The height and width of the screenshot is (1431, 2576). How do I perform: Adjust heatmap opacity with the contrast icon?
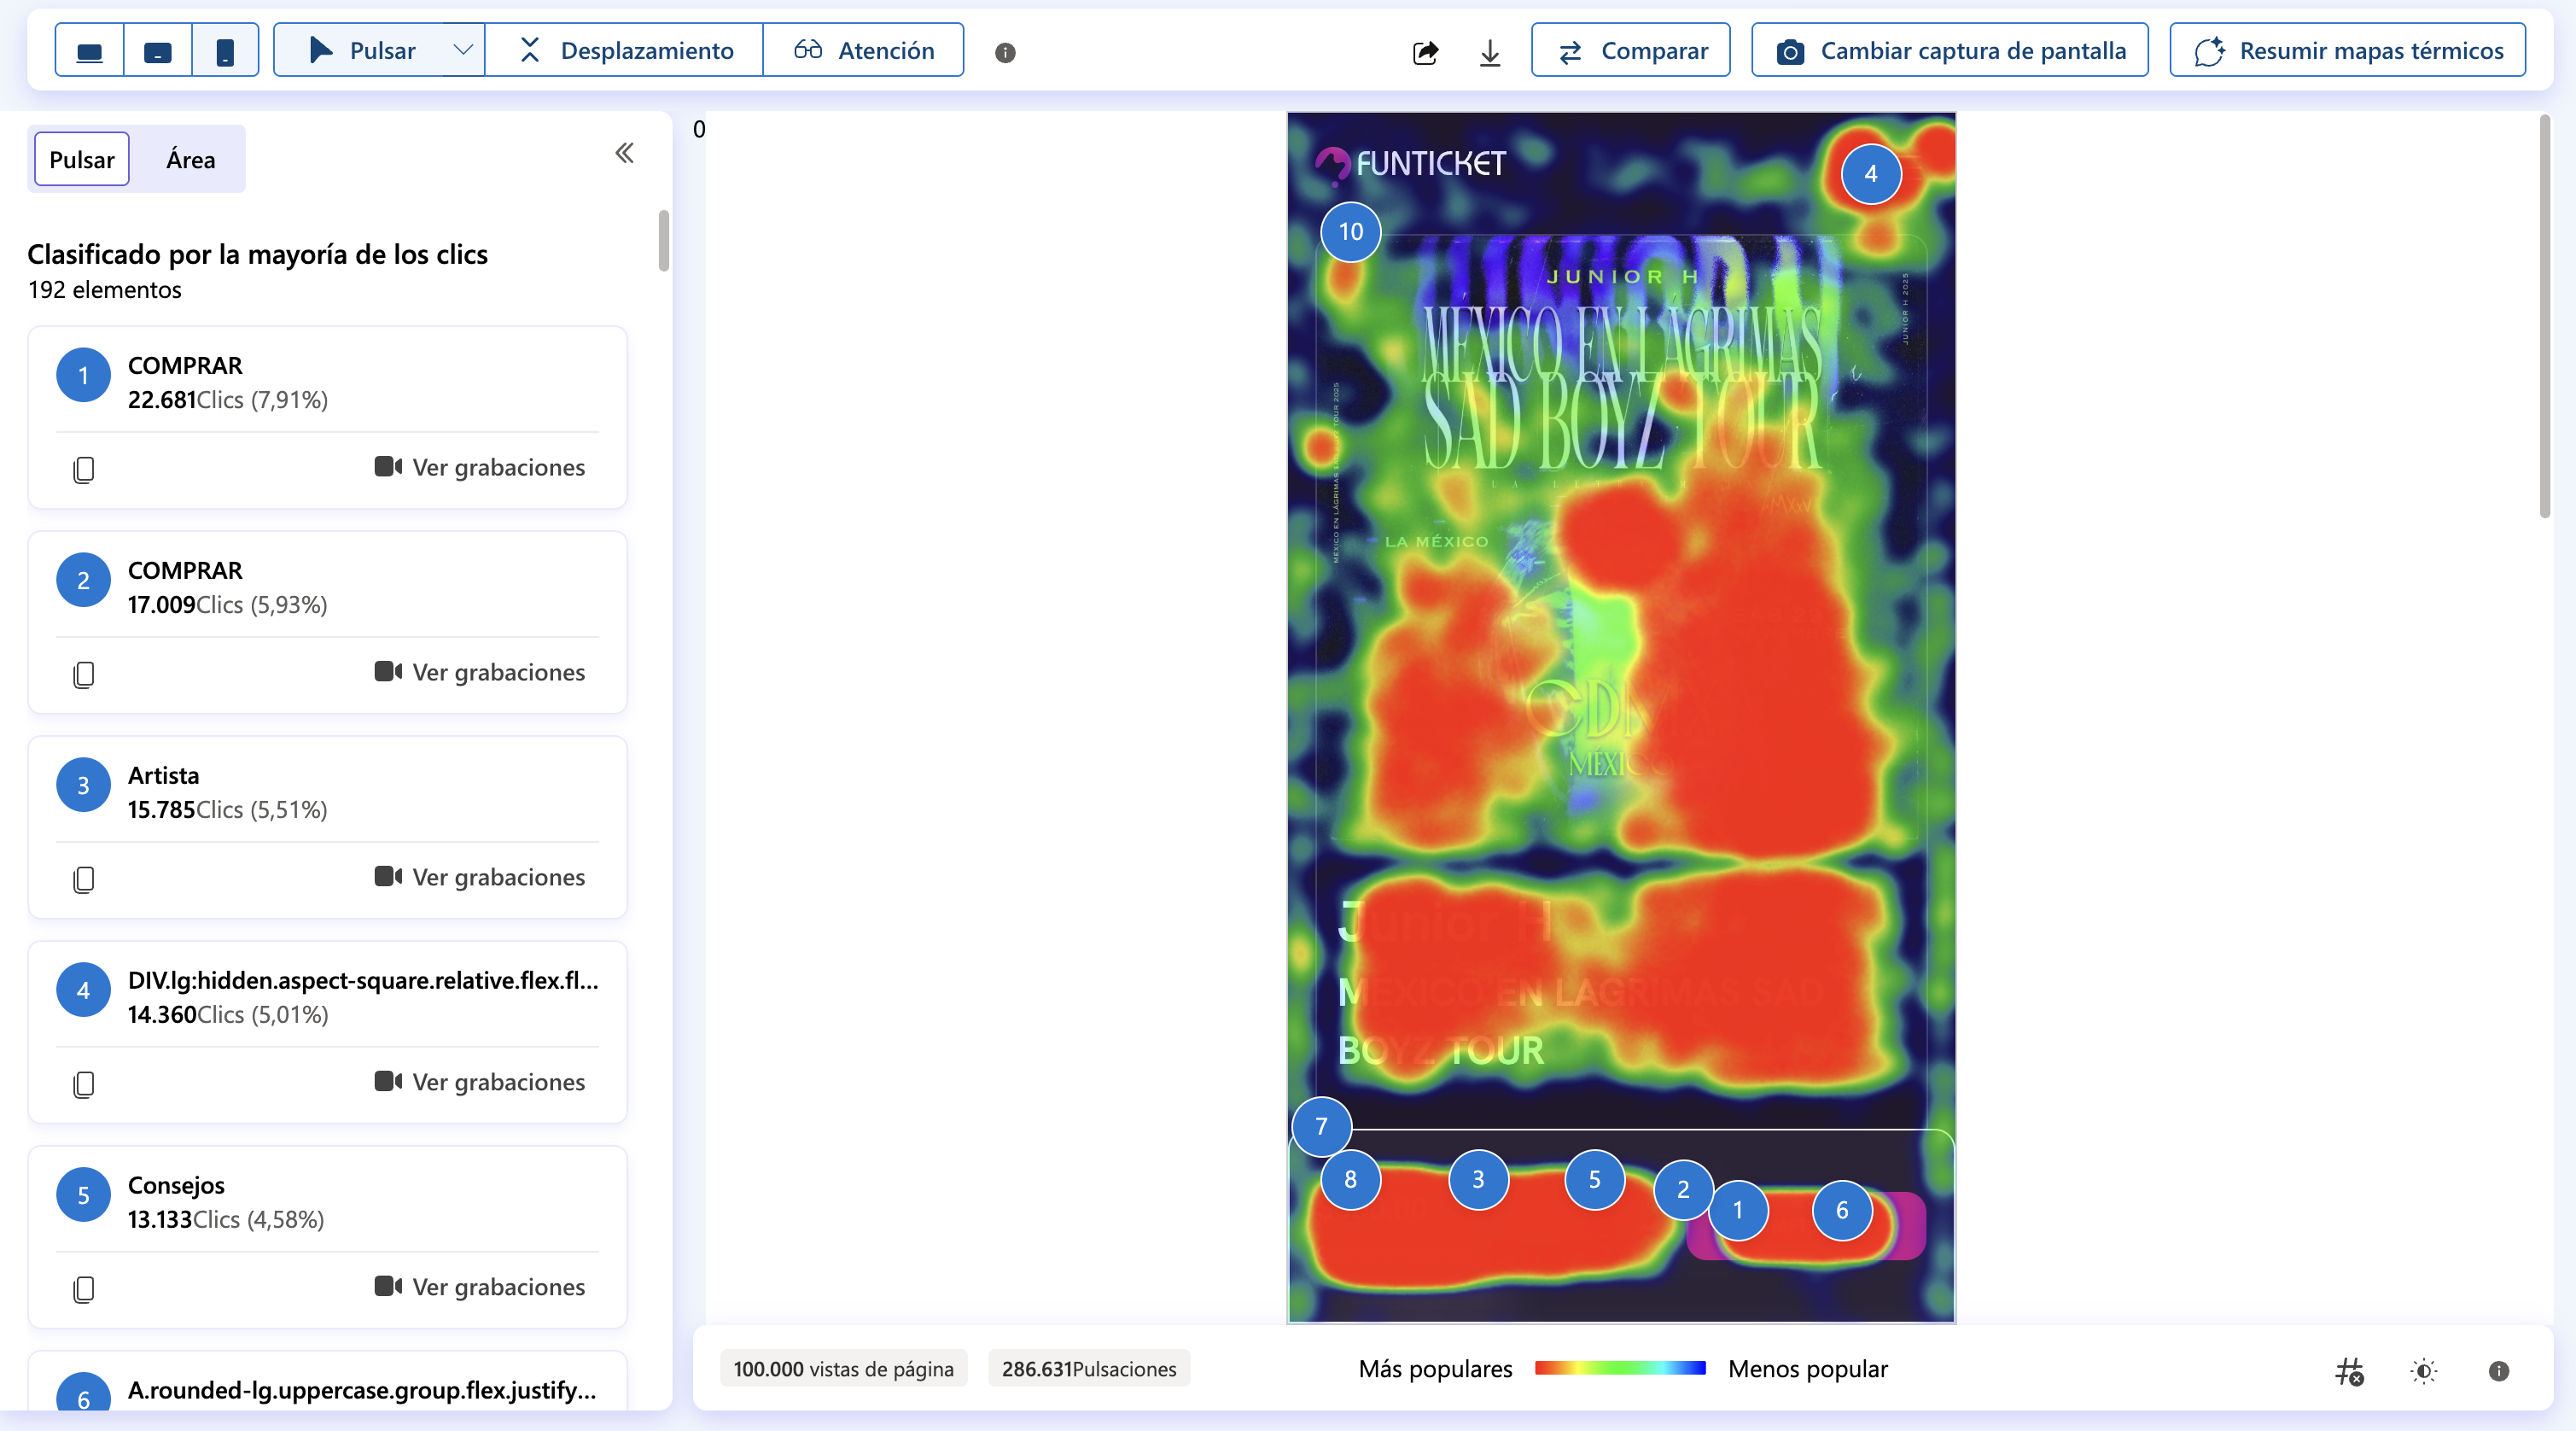(2424, 1371)
